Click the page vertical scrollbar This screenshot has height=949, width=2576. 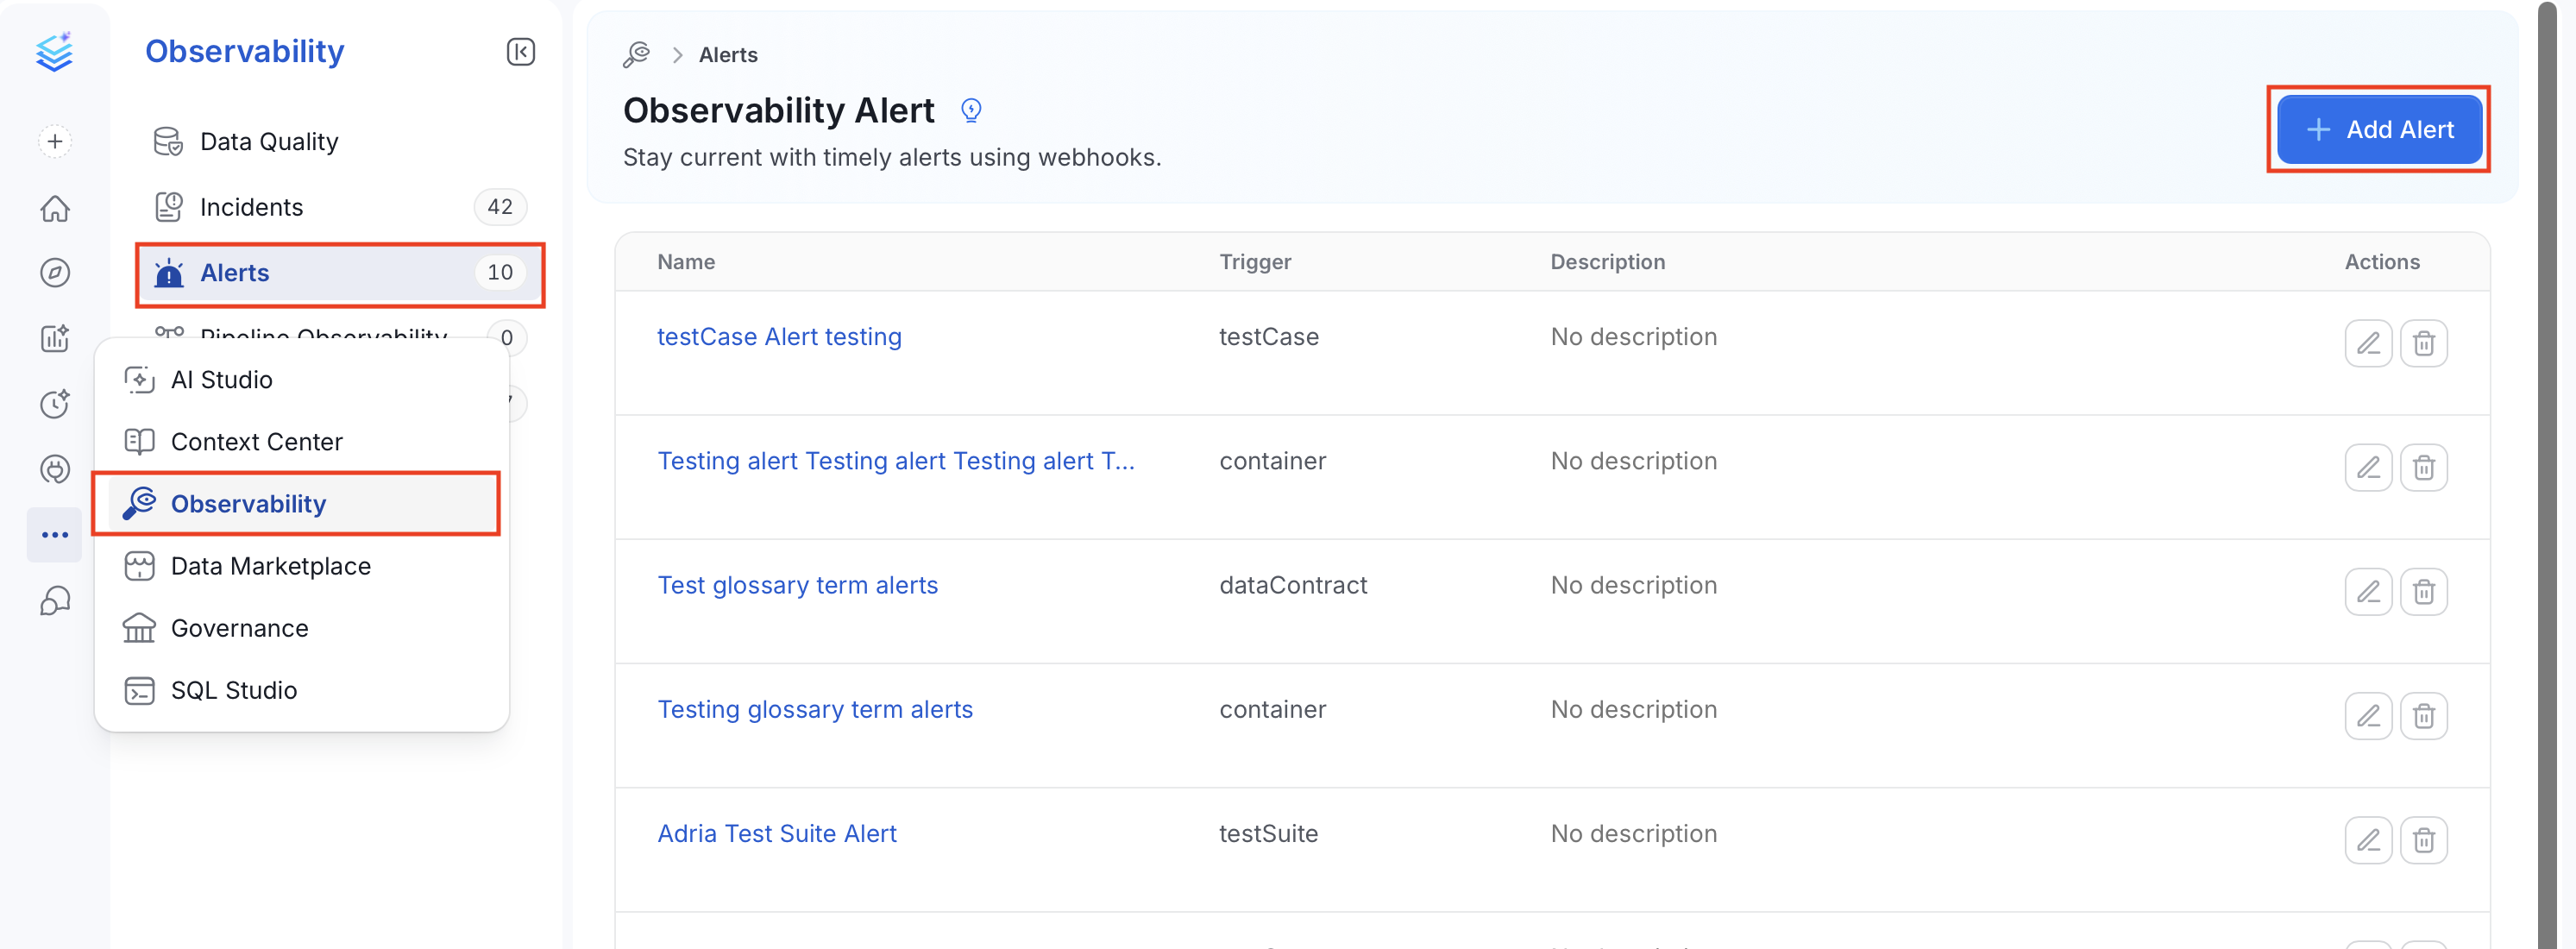click(2547, 474)
